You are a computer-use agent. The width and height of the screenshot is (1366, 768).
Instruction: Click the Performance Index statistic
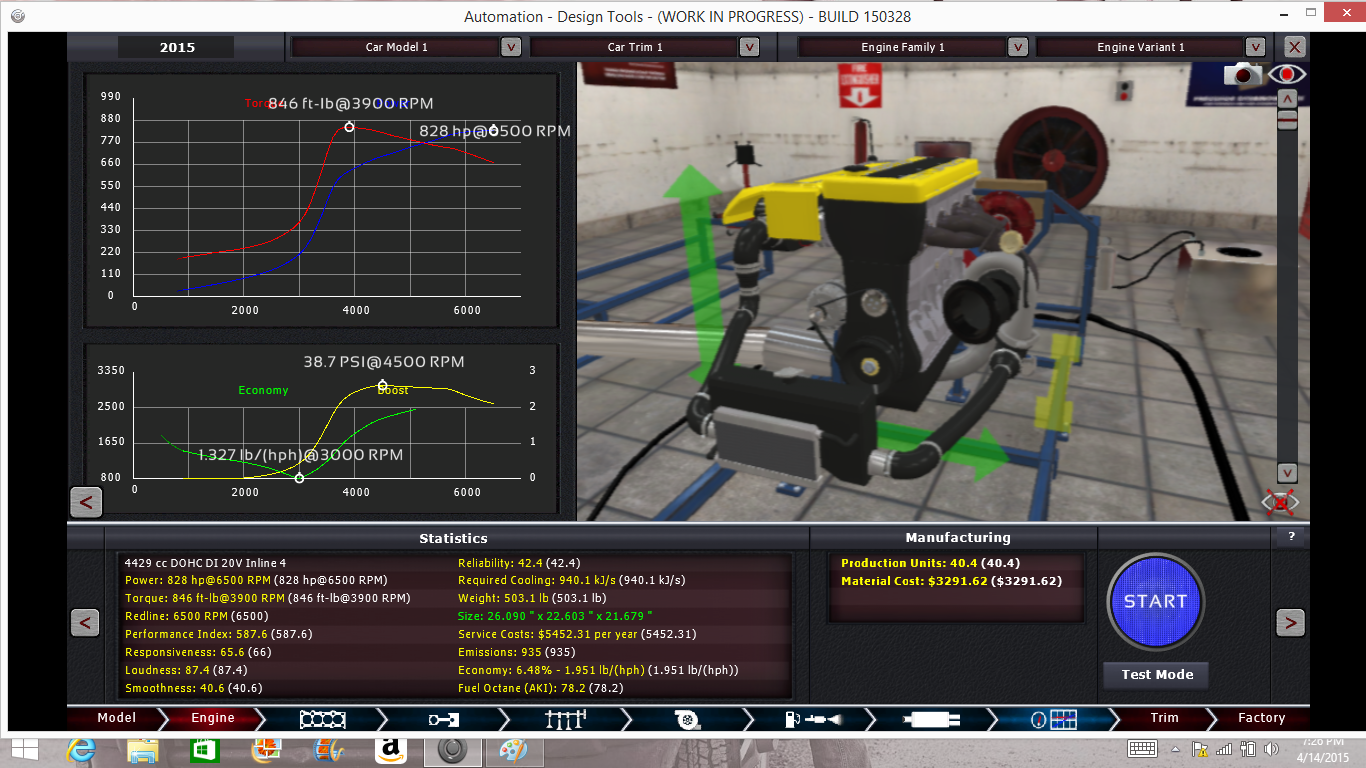218,634
